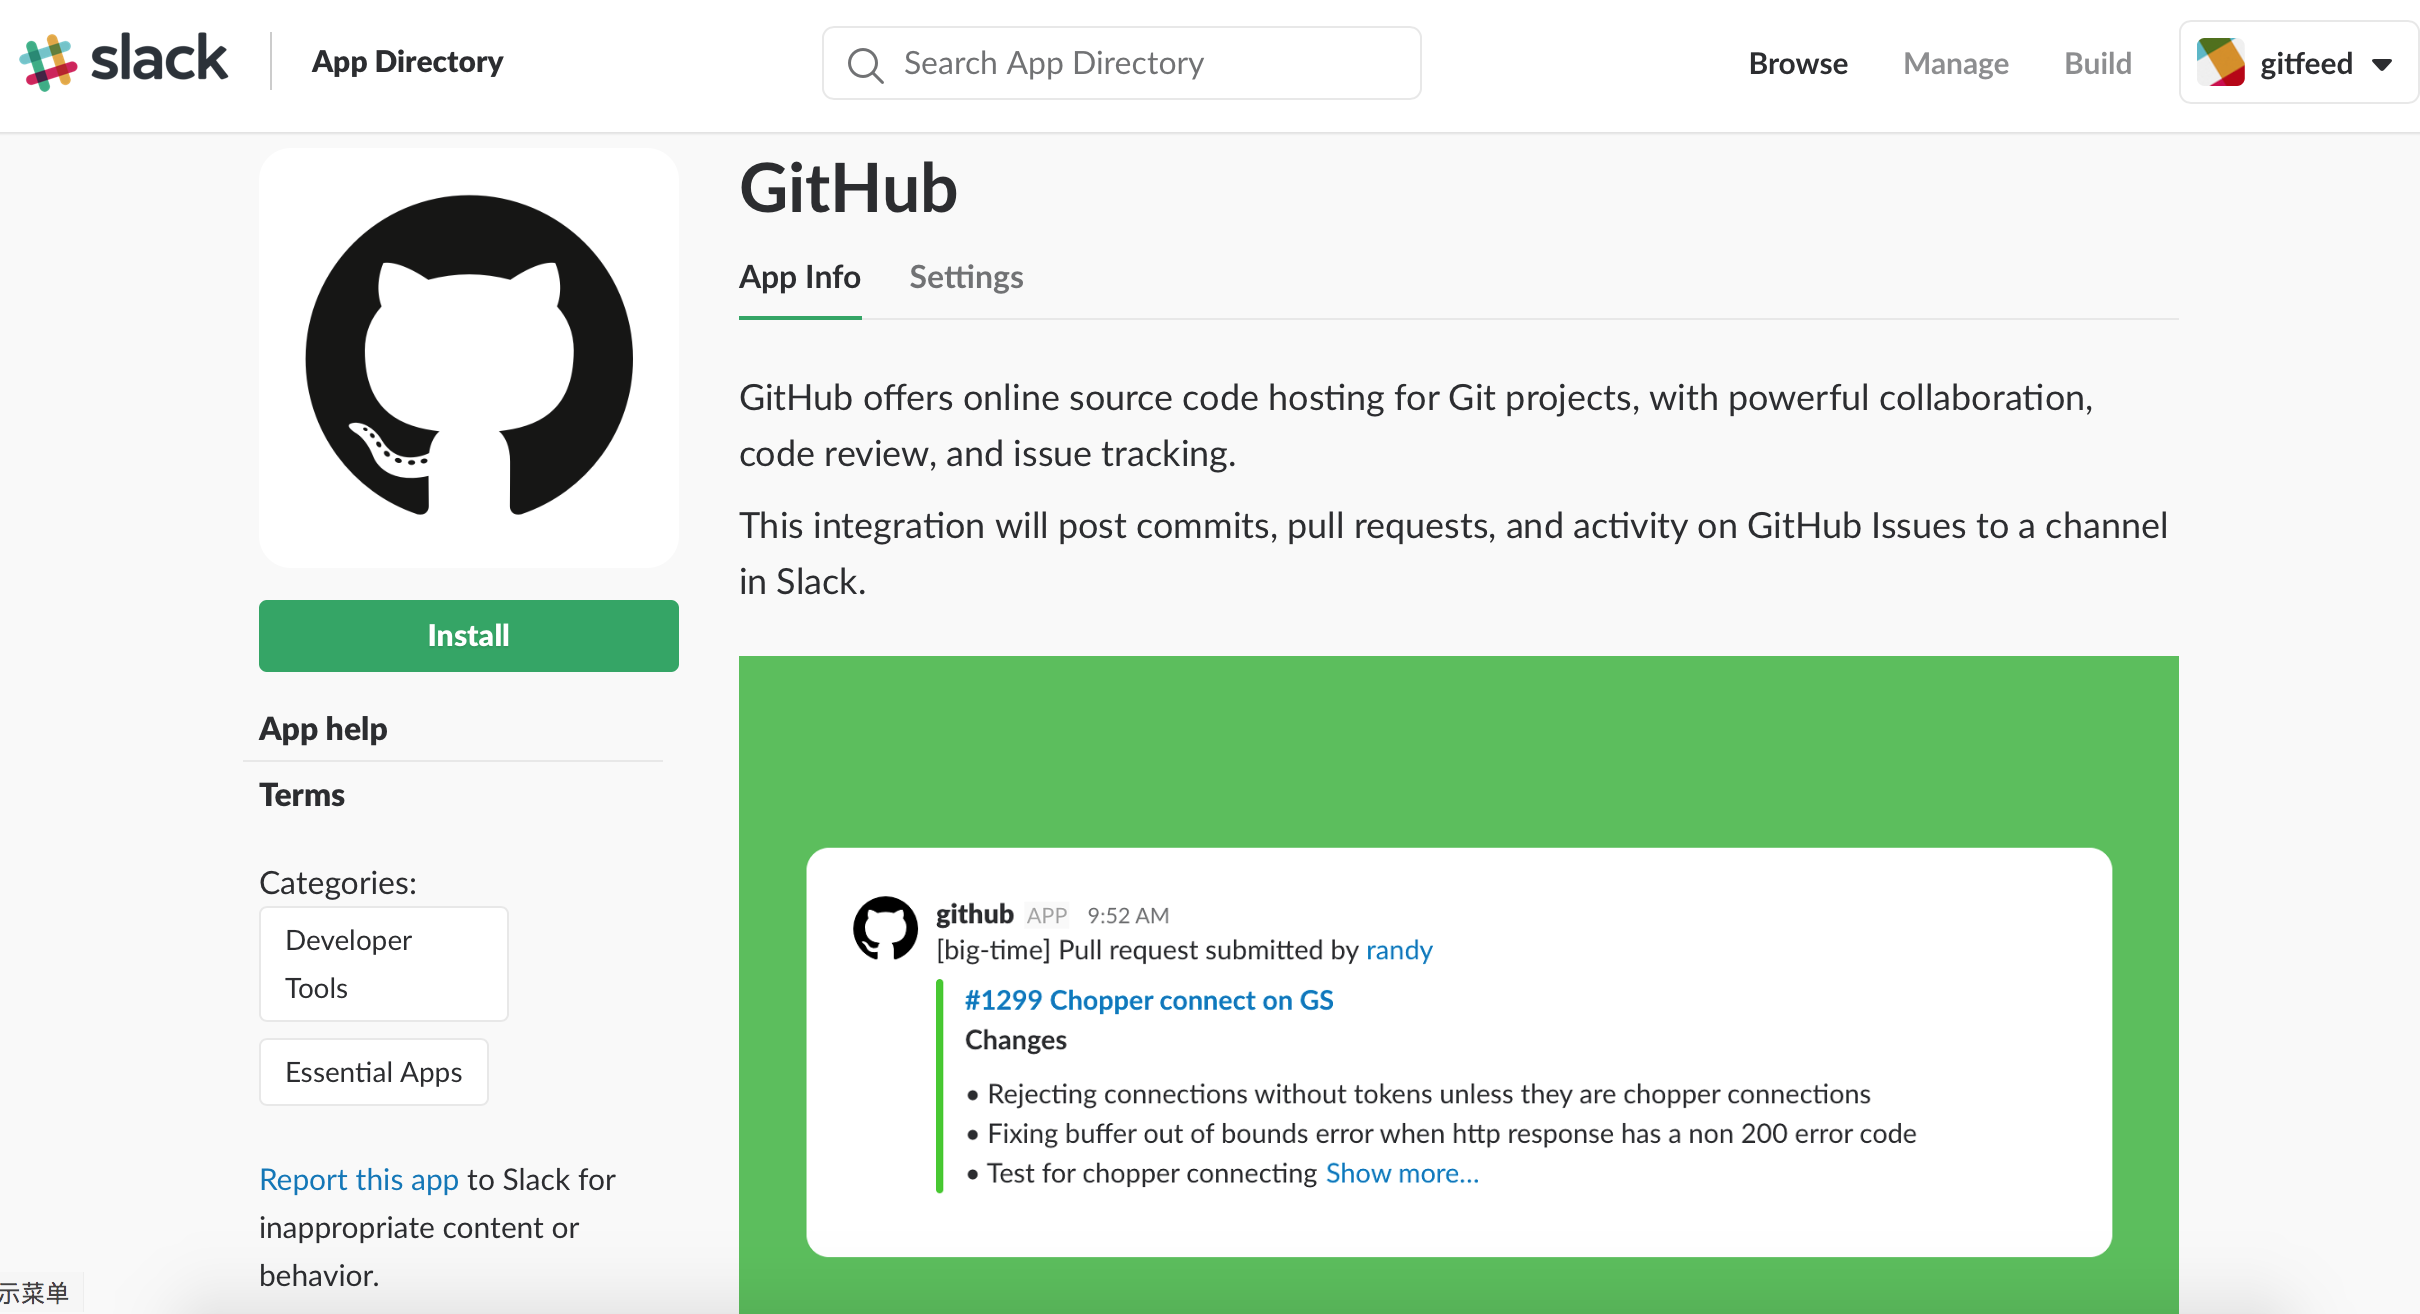Click the search magnifier icon
2420x1314 pixels.
point(865,65)
